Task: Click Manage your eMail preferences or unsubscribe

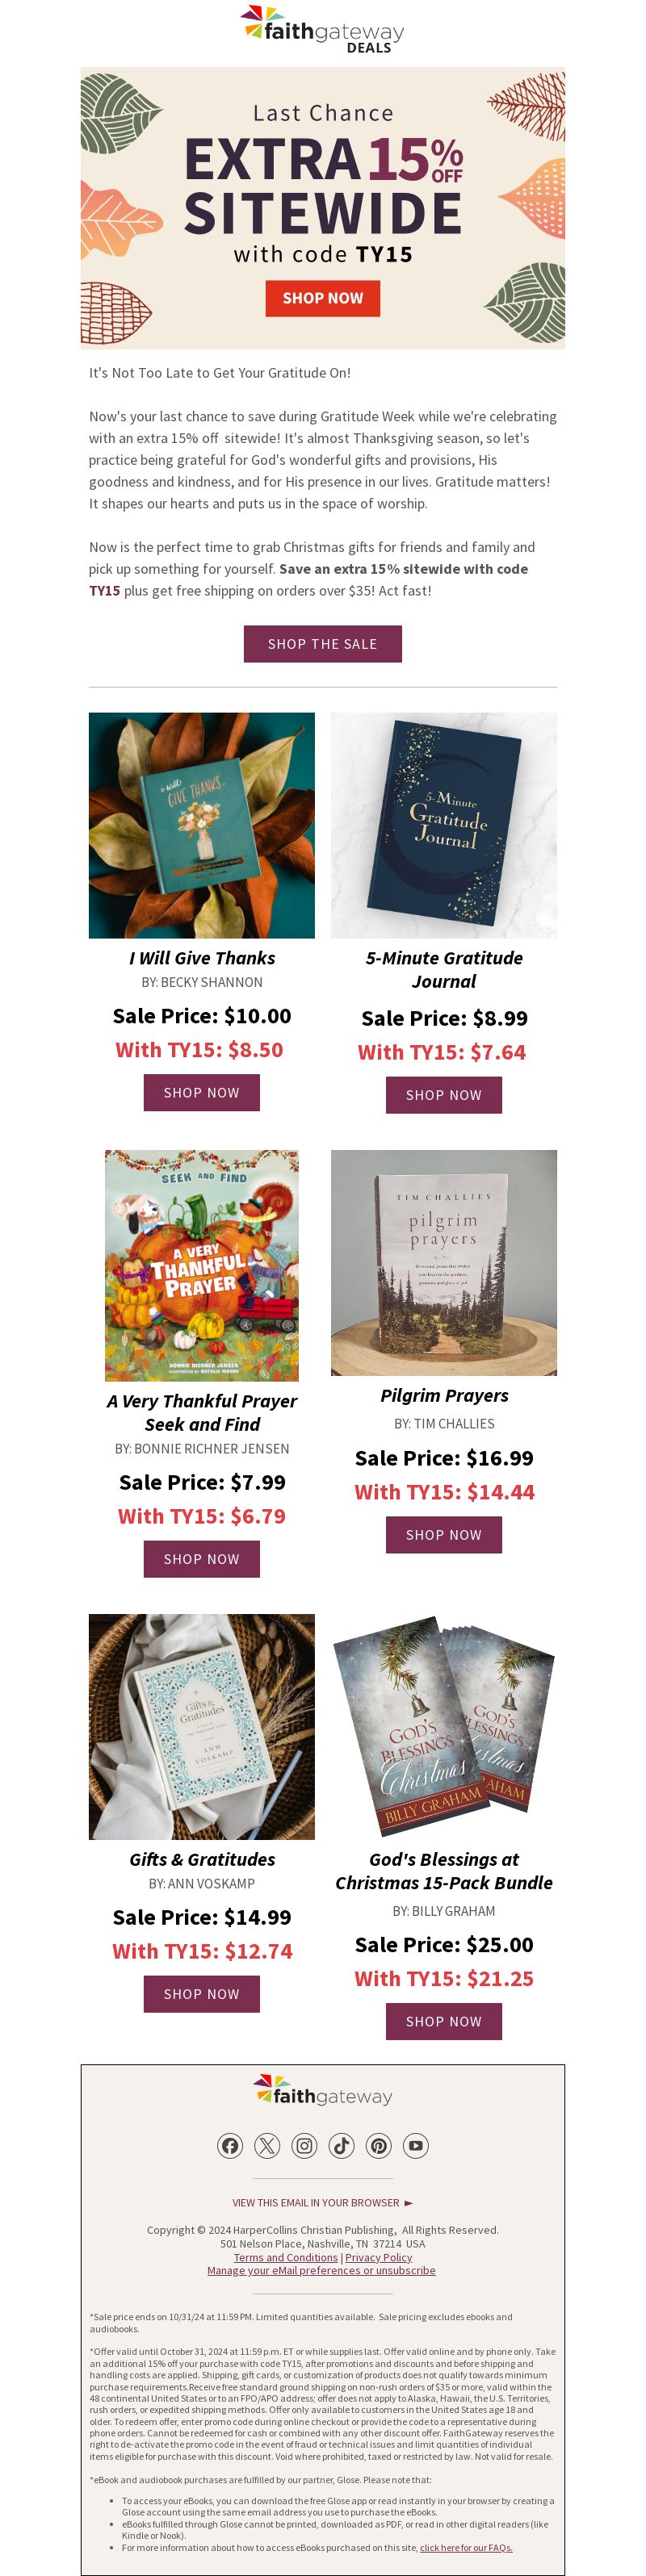Action: pos(321,2270)
